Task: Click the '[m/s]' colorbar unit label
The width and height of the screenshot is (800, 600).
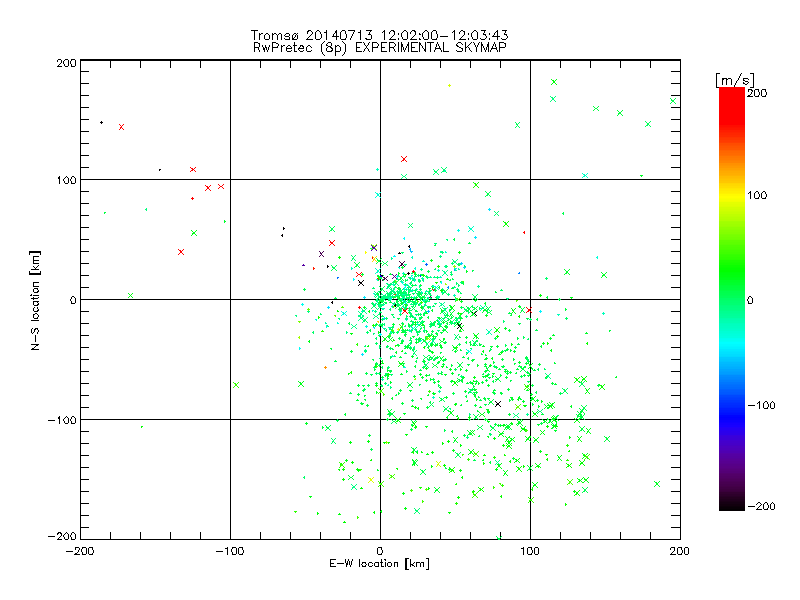Action: tap(735, 80)
